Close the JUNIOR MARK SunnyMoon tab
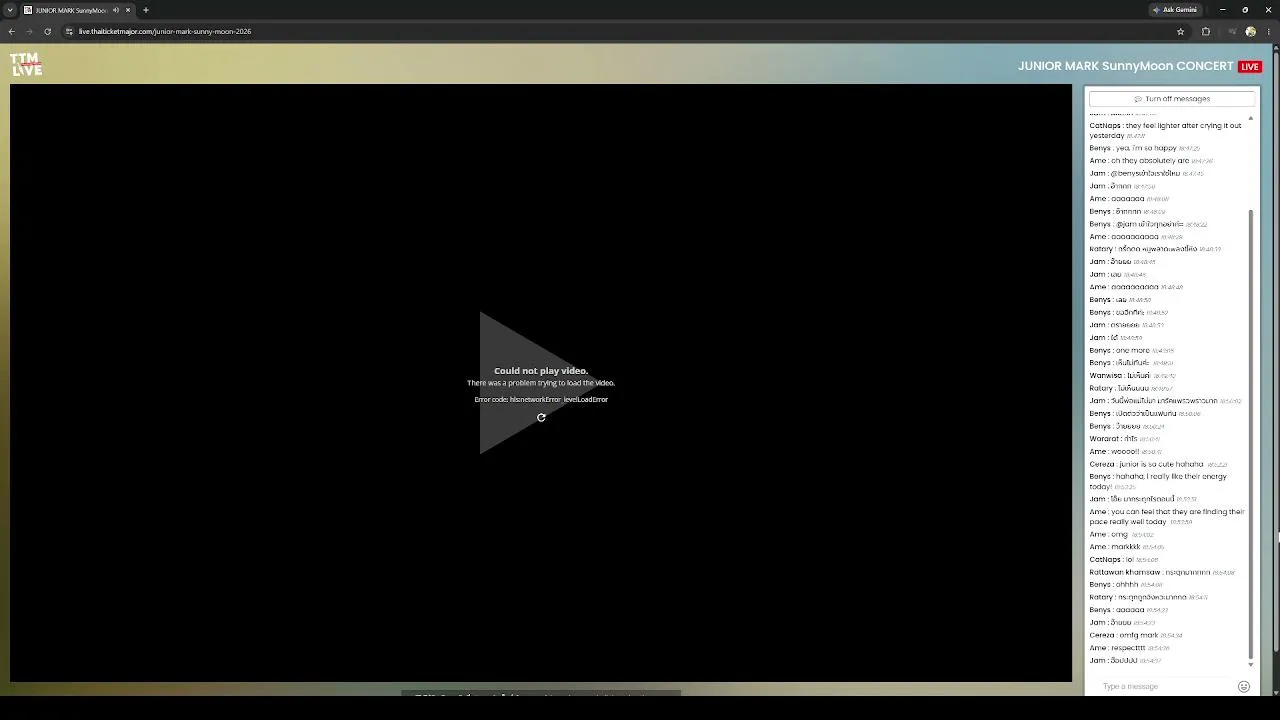Image resolution: width=1280 pixels, height=720 pixels. (x=128, y=10)
